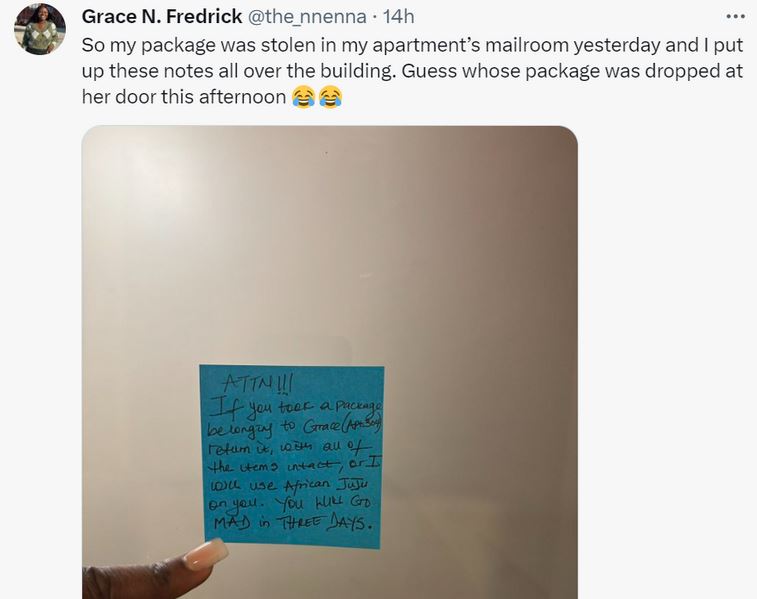Select the "THREE DAYS" handwriting on the note

tap(325, 523)
